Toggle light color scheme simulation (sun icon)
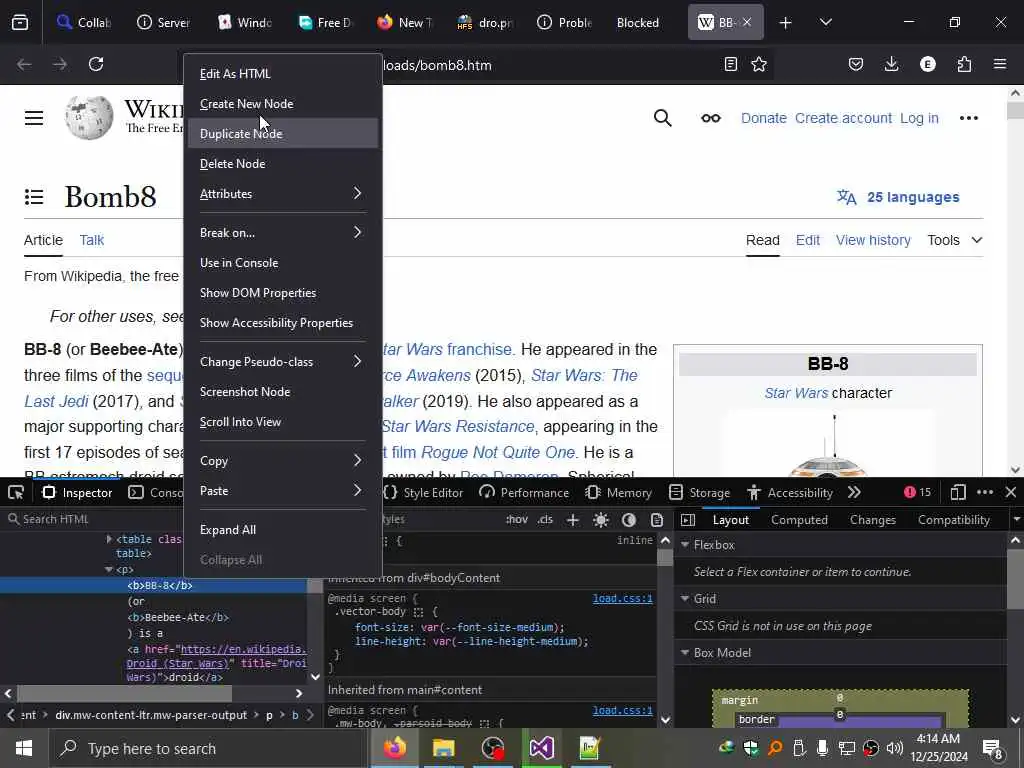Image resolution: width=1024 pixels, height=768 pixels. 601,520
